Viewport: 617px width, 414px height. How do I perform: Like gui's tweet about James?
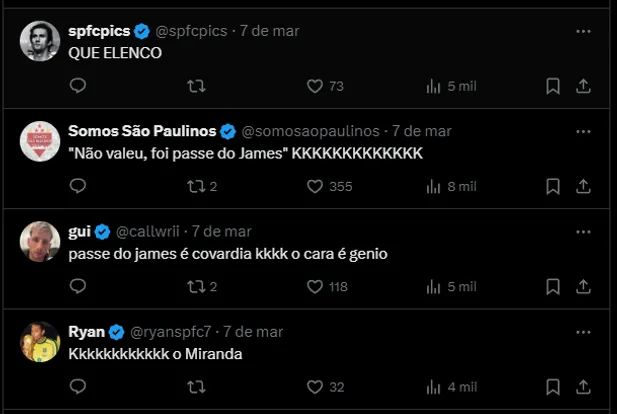(315, 287)
